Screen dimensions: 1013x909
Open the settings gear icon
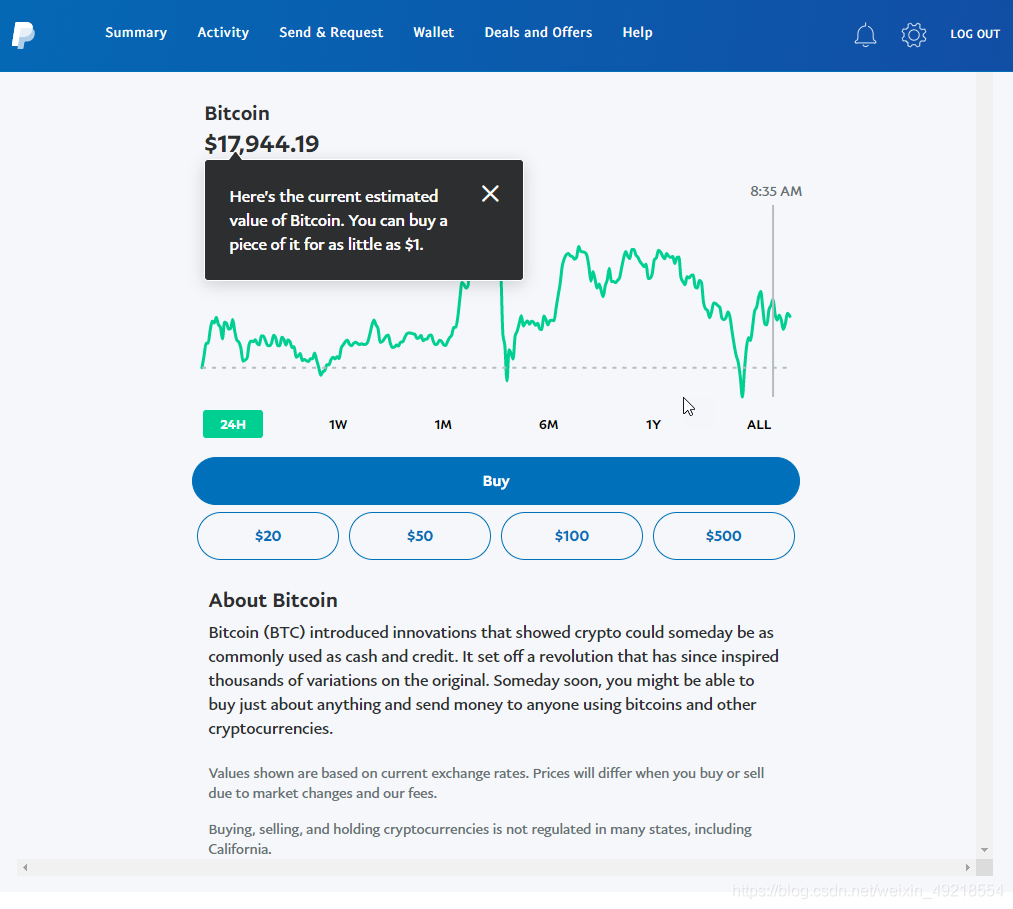[x=914, y=34]
